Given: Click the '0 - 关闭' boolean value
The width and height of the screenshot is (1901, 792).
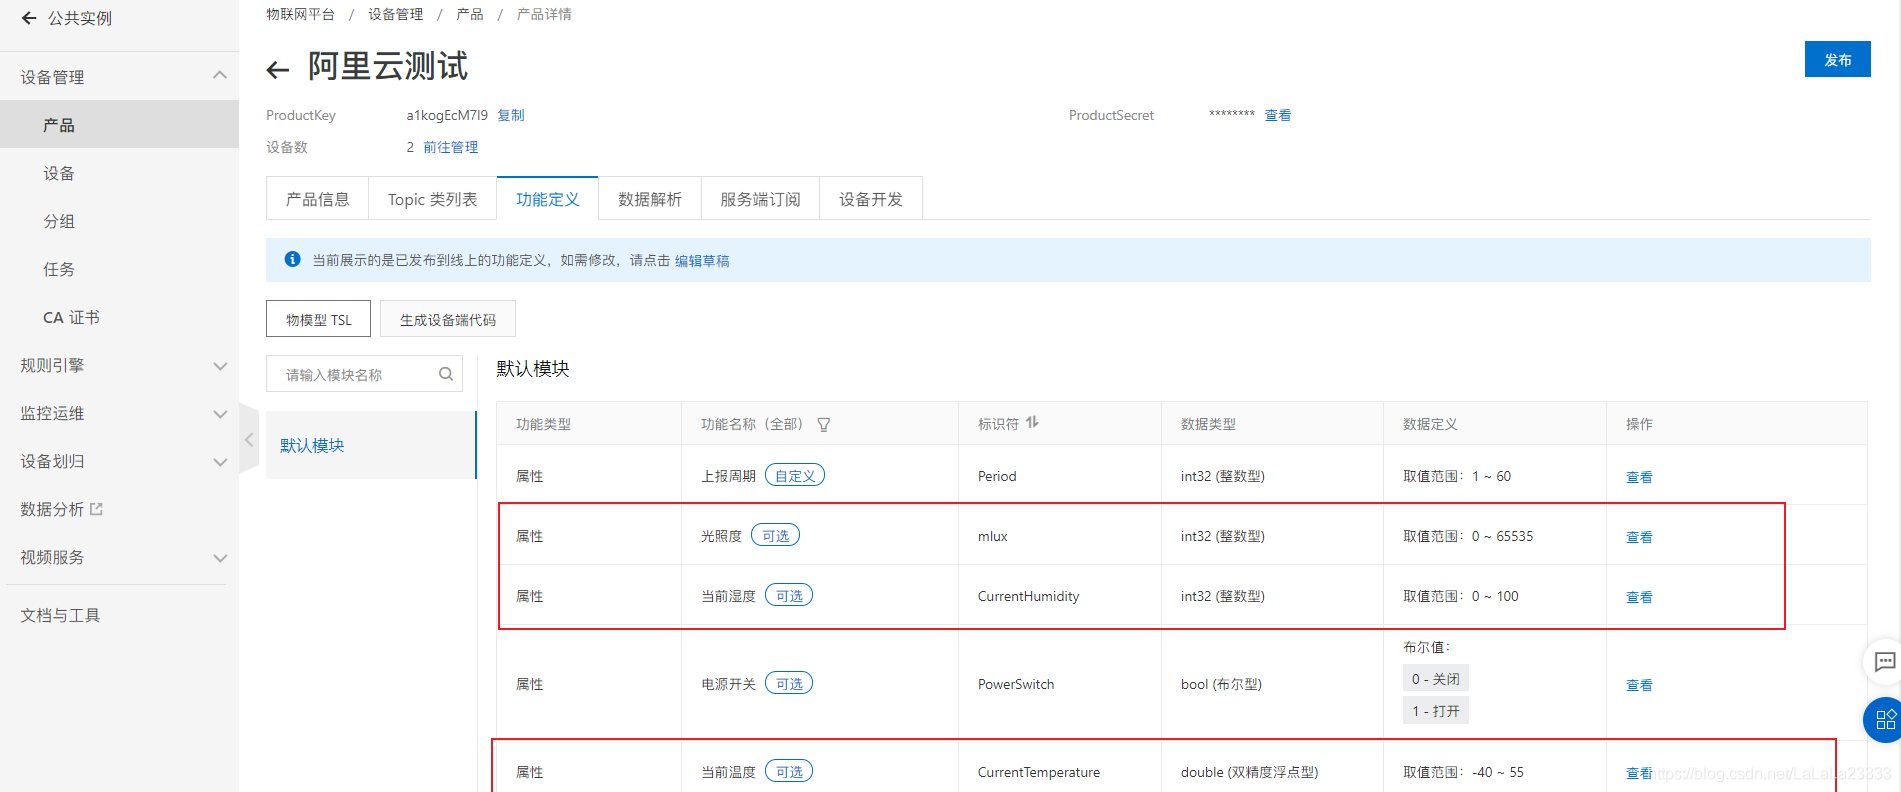Looking at the screenshot, I should click(1435, 679).
